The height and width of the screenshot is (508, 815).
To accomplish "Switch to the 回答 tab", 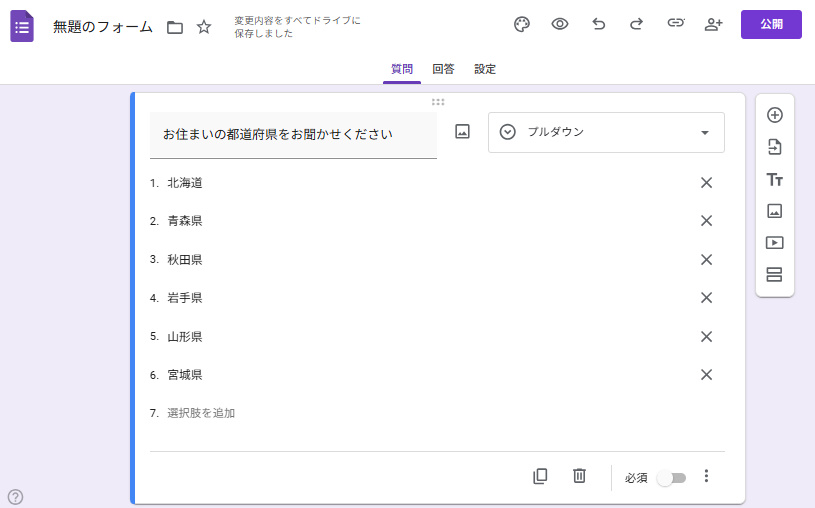I will 443,69.
